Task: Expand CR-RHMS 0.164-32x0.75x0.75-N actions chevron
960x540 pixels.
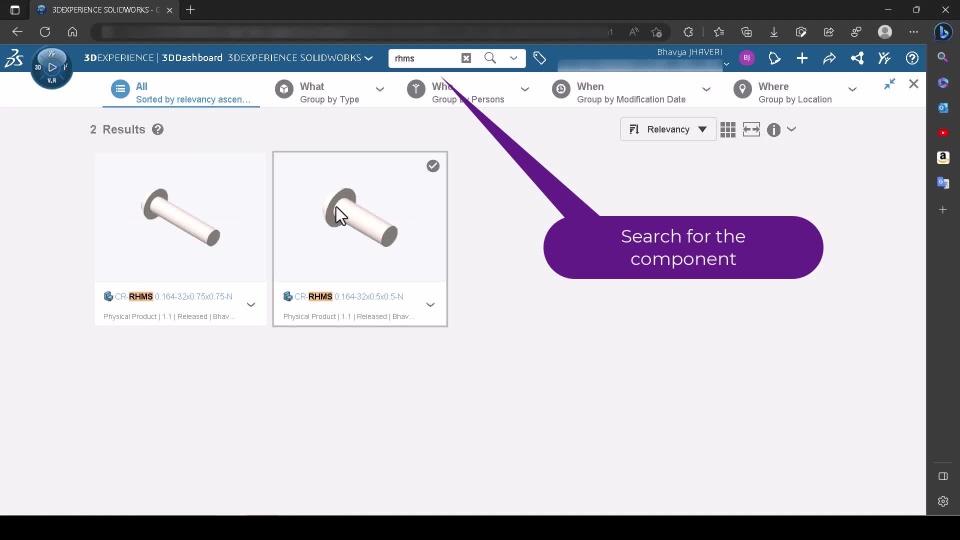Action: (251, 304)
